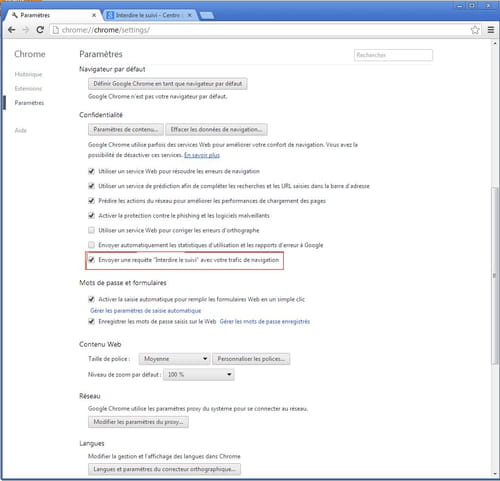Open Gérer les paramètres de saisie automatique link

pos(146,311)
